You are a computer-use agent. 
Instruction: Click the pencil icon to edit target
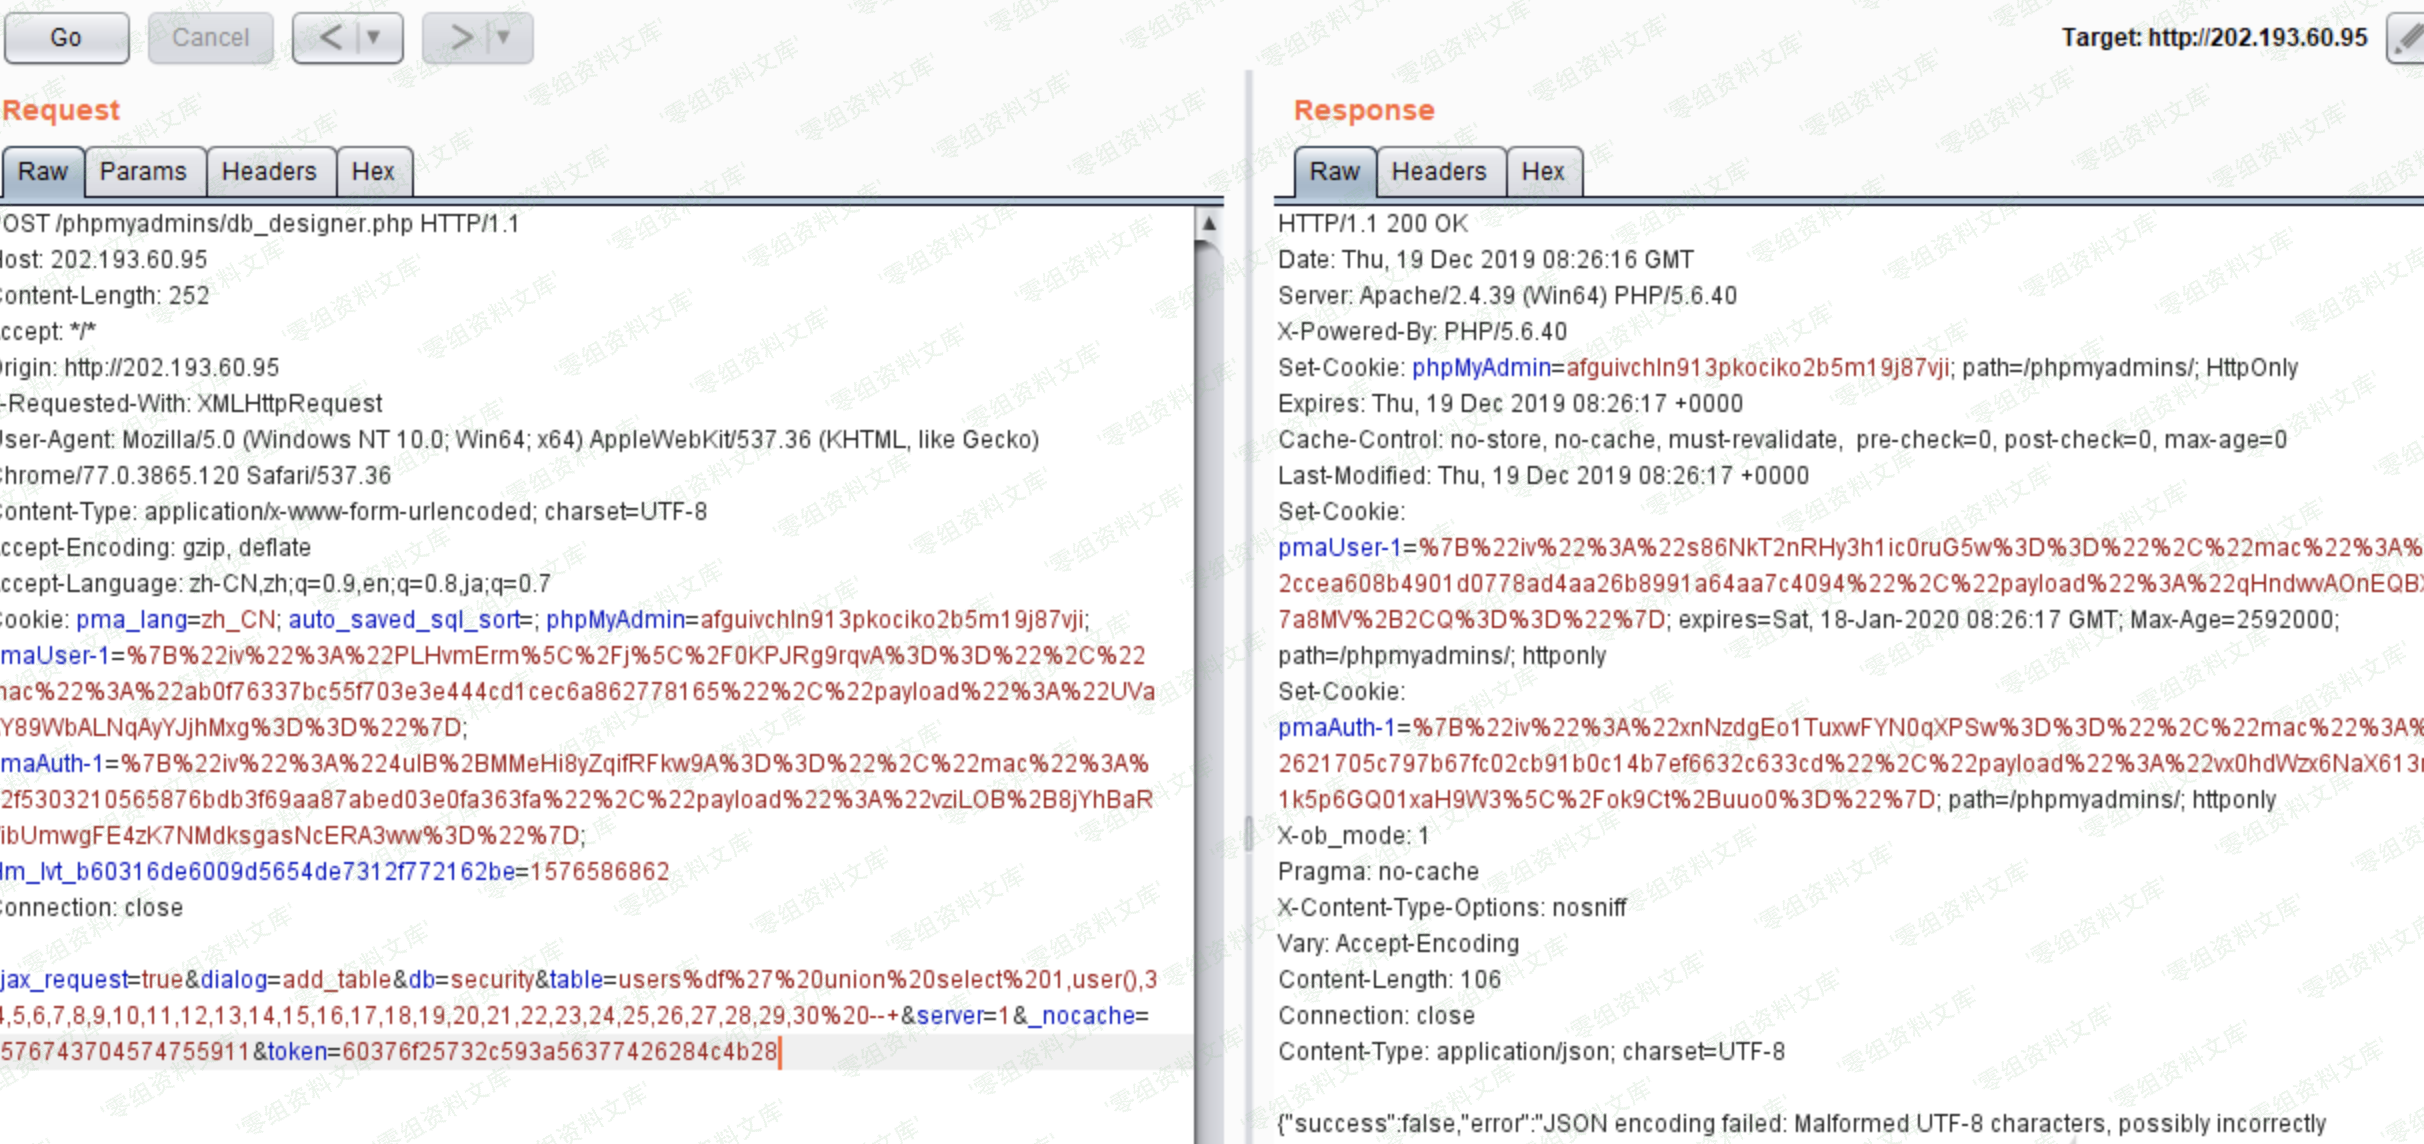click(x=2408, y=38)
